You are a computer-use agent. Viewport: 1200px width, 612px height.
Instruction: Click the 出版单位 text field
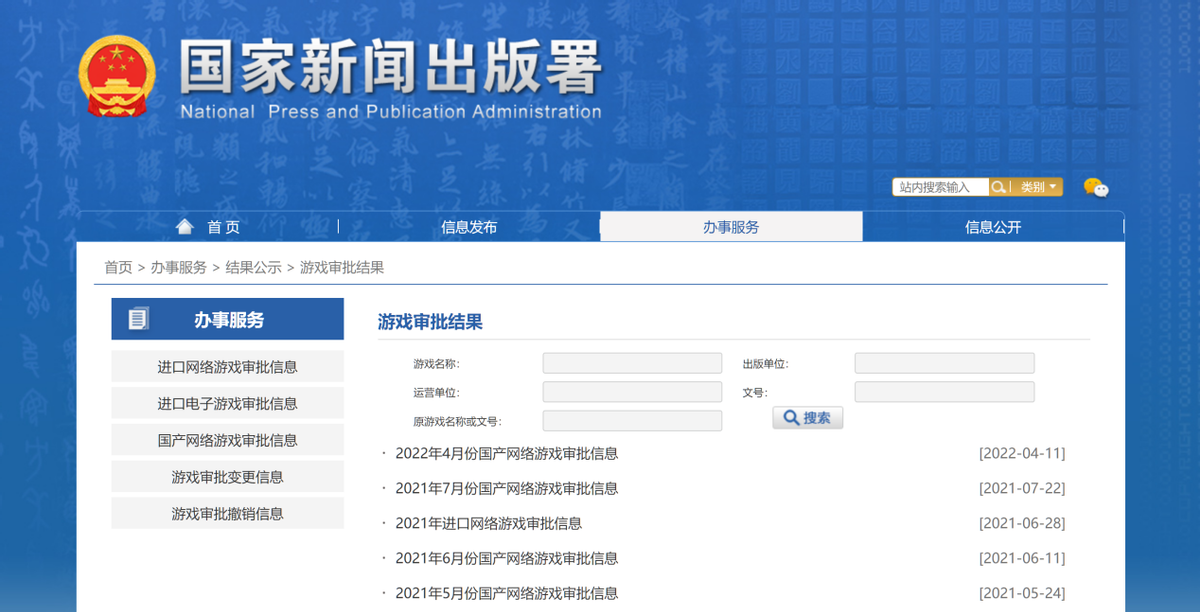point(944,364)
